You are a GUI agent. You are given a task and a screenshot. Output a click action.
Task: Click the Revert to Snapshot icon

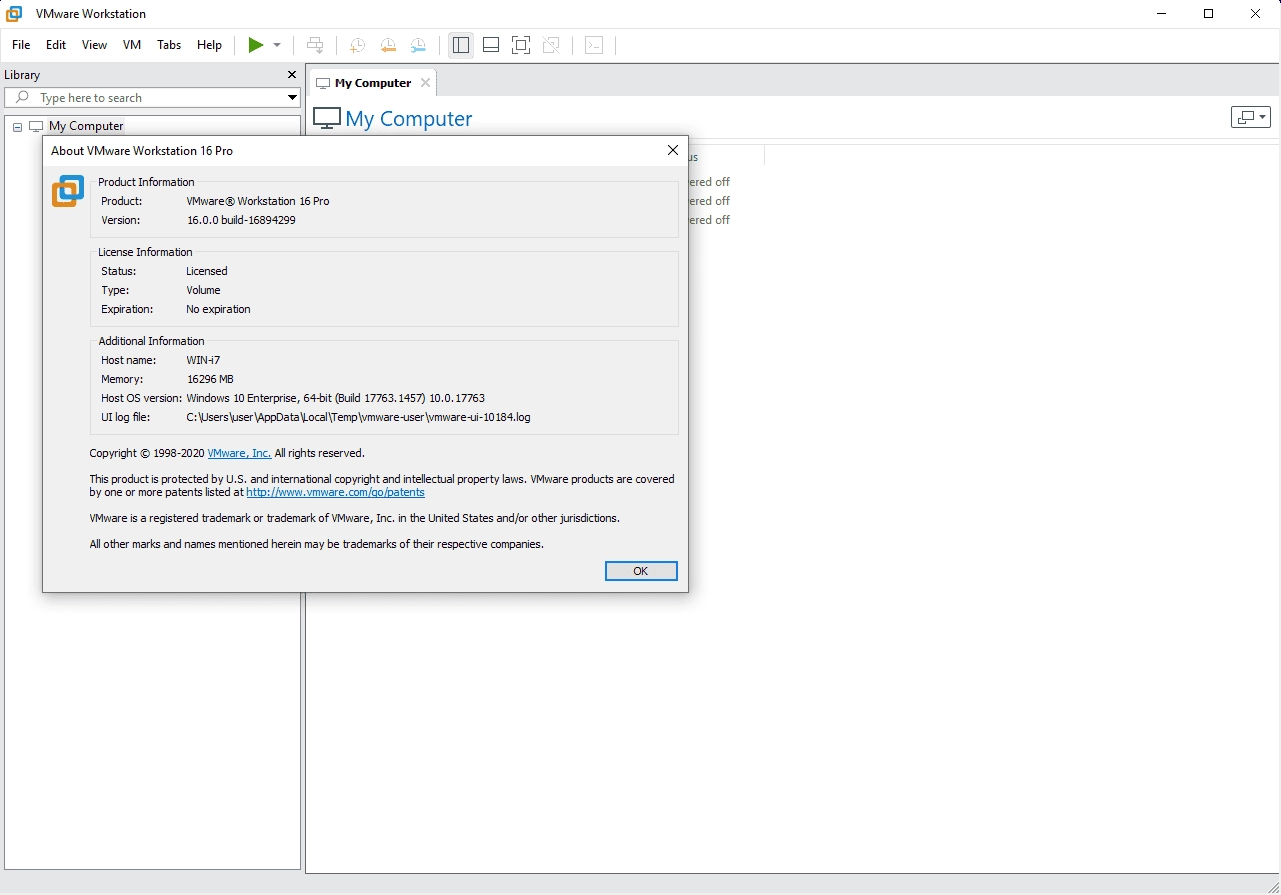coord(388,45)
